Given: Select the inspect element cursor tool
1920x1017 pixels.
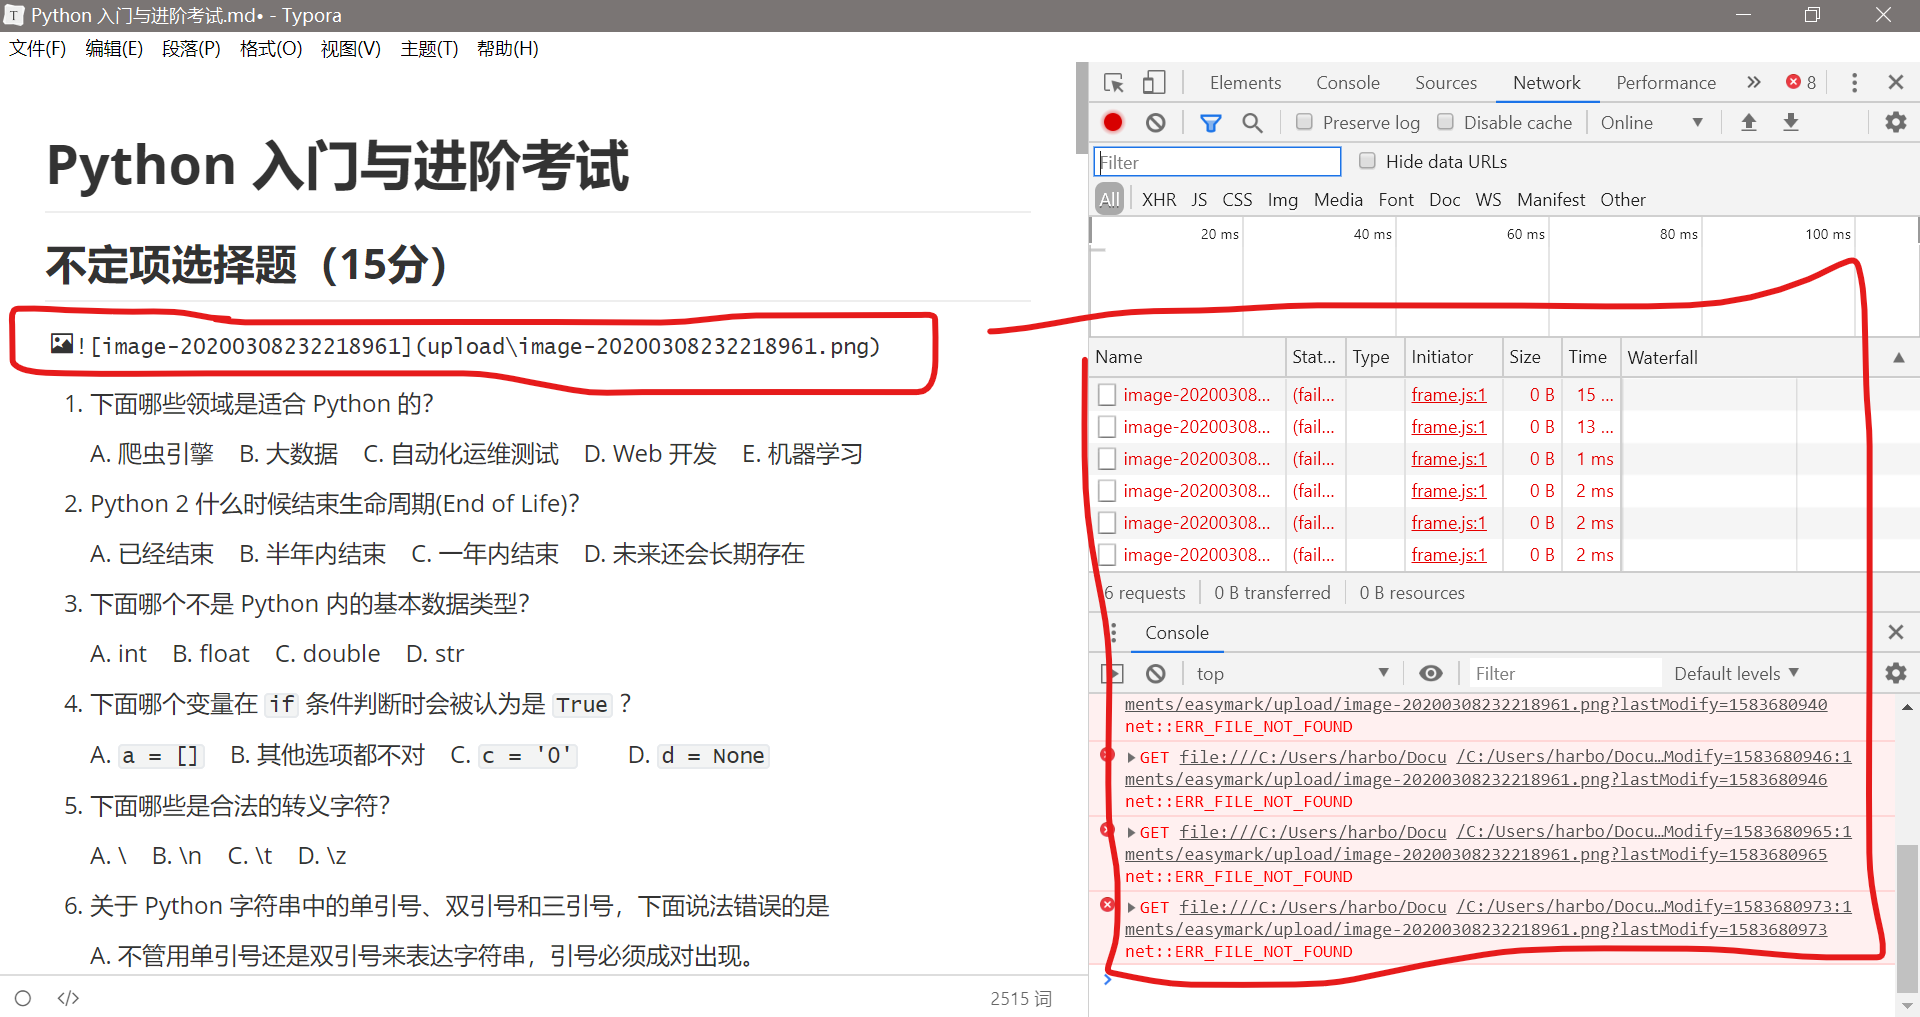Looking at the screenshot, I should tap(1113, 83).
